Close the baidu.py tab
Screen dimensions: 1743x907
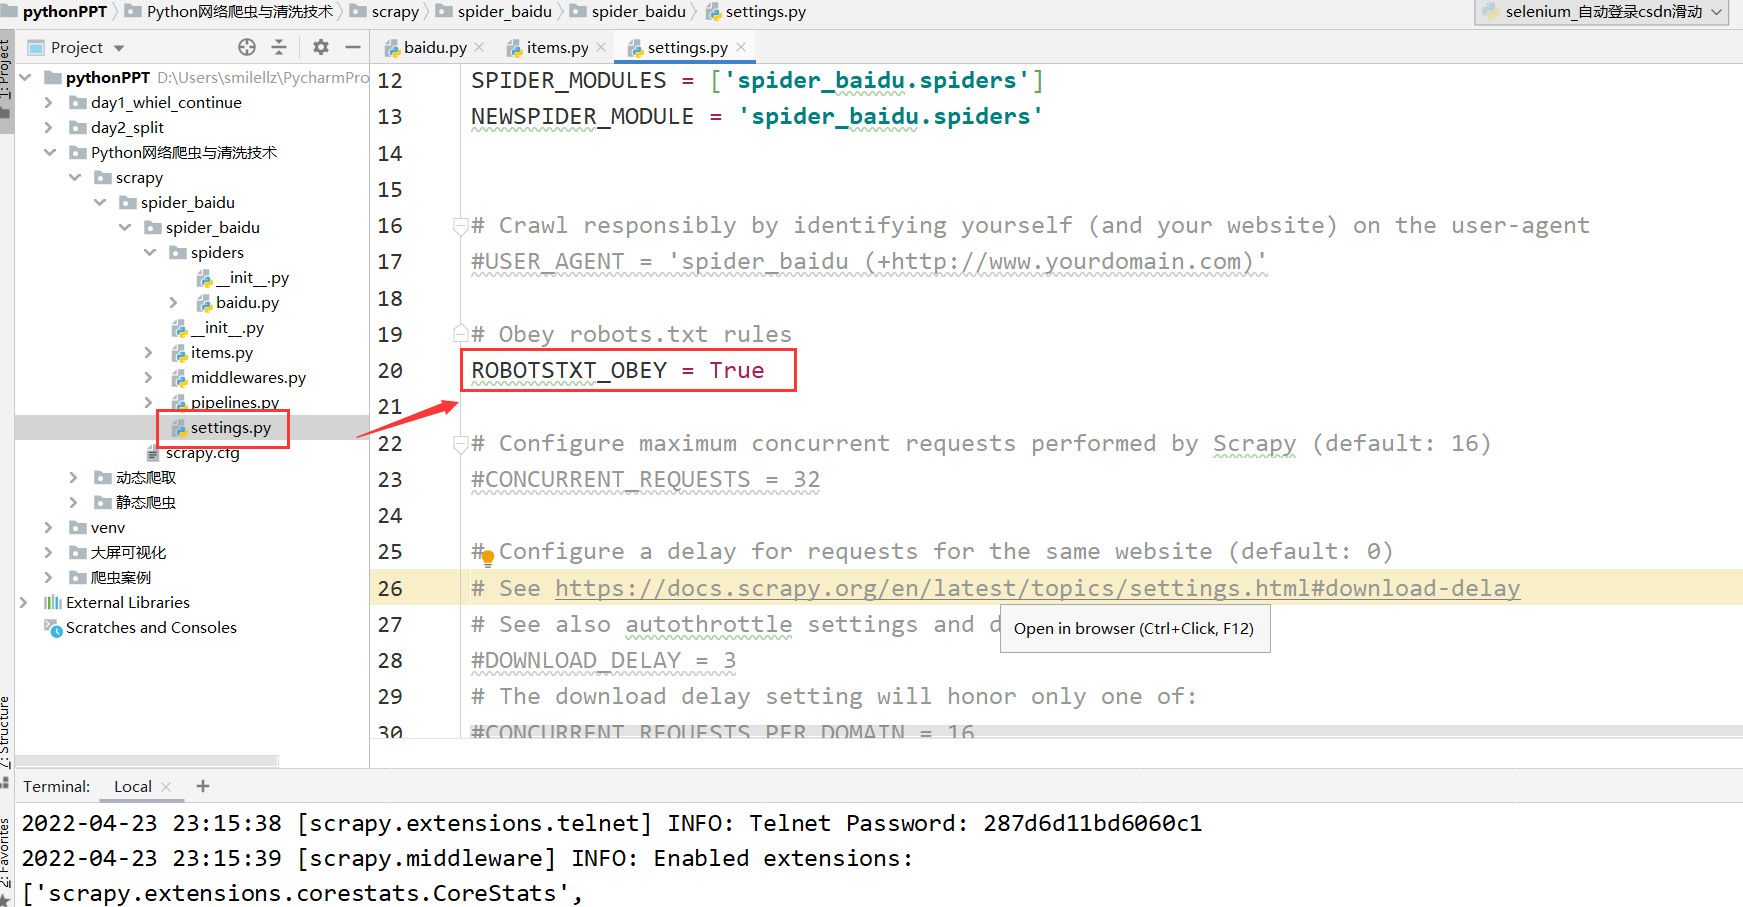click(x=479, y=47)
